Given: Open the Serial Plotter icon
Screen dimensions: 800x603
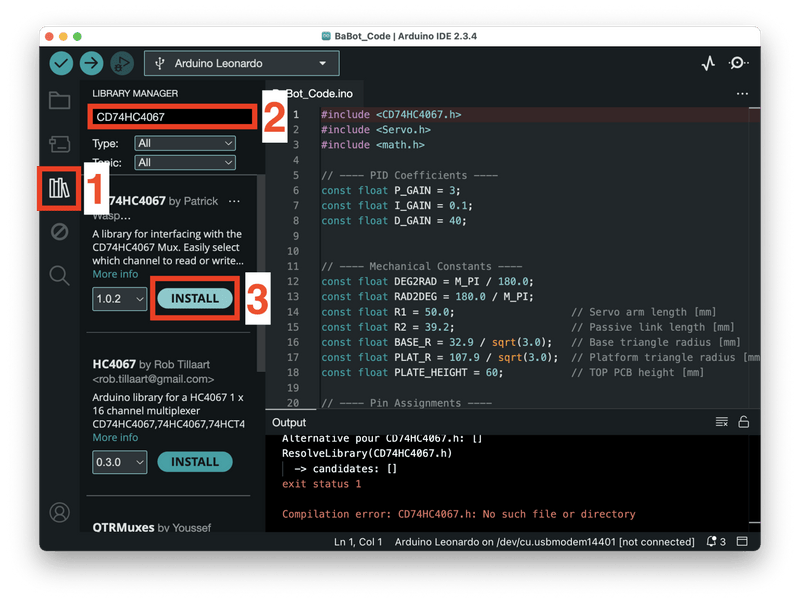Looking at the screenshot, I should 707,62.
